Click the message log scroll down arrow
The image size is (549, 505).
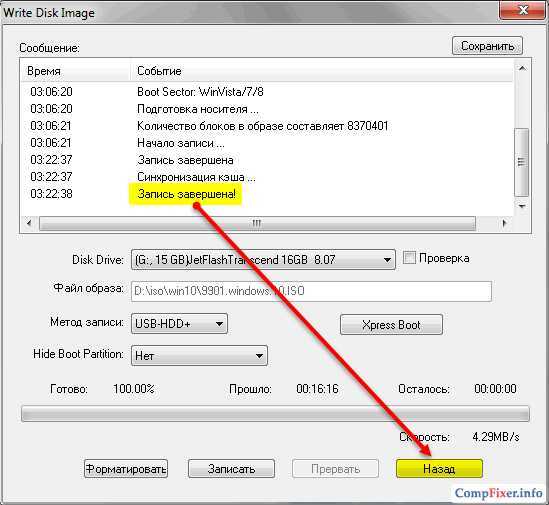pyautogui.click(x=522, y=206)
